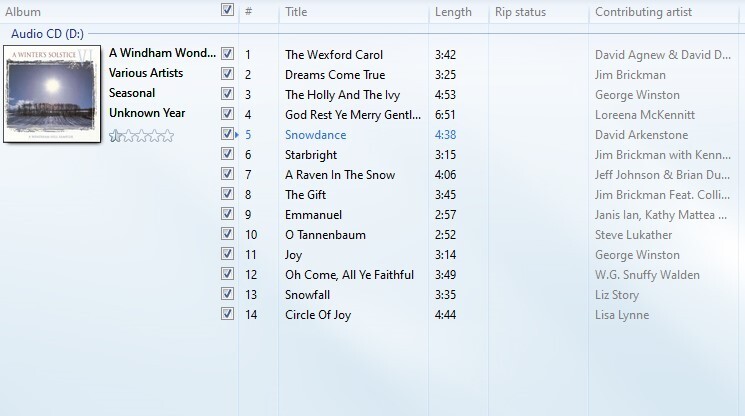Uncheck track 6 Starbright checkbox
The height and width of the screenshot is (416, 745).
228,154
